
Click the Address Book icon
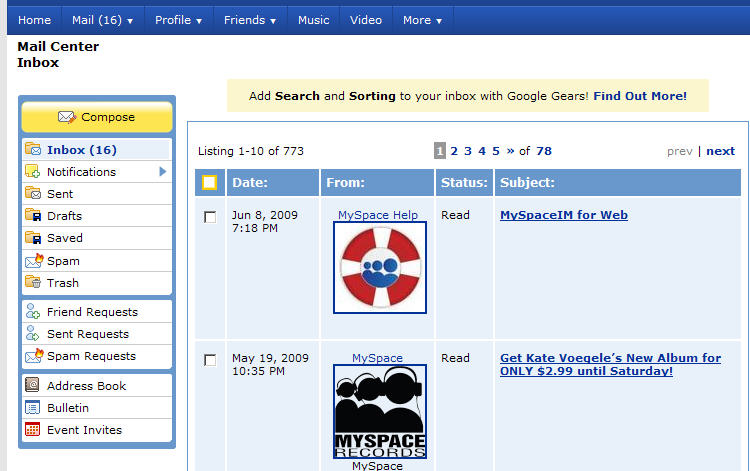[x=32, y=385]
